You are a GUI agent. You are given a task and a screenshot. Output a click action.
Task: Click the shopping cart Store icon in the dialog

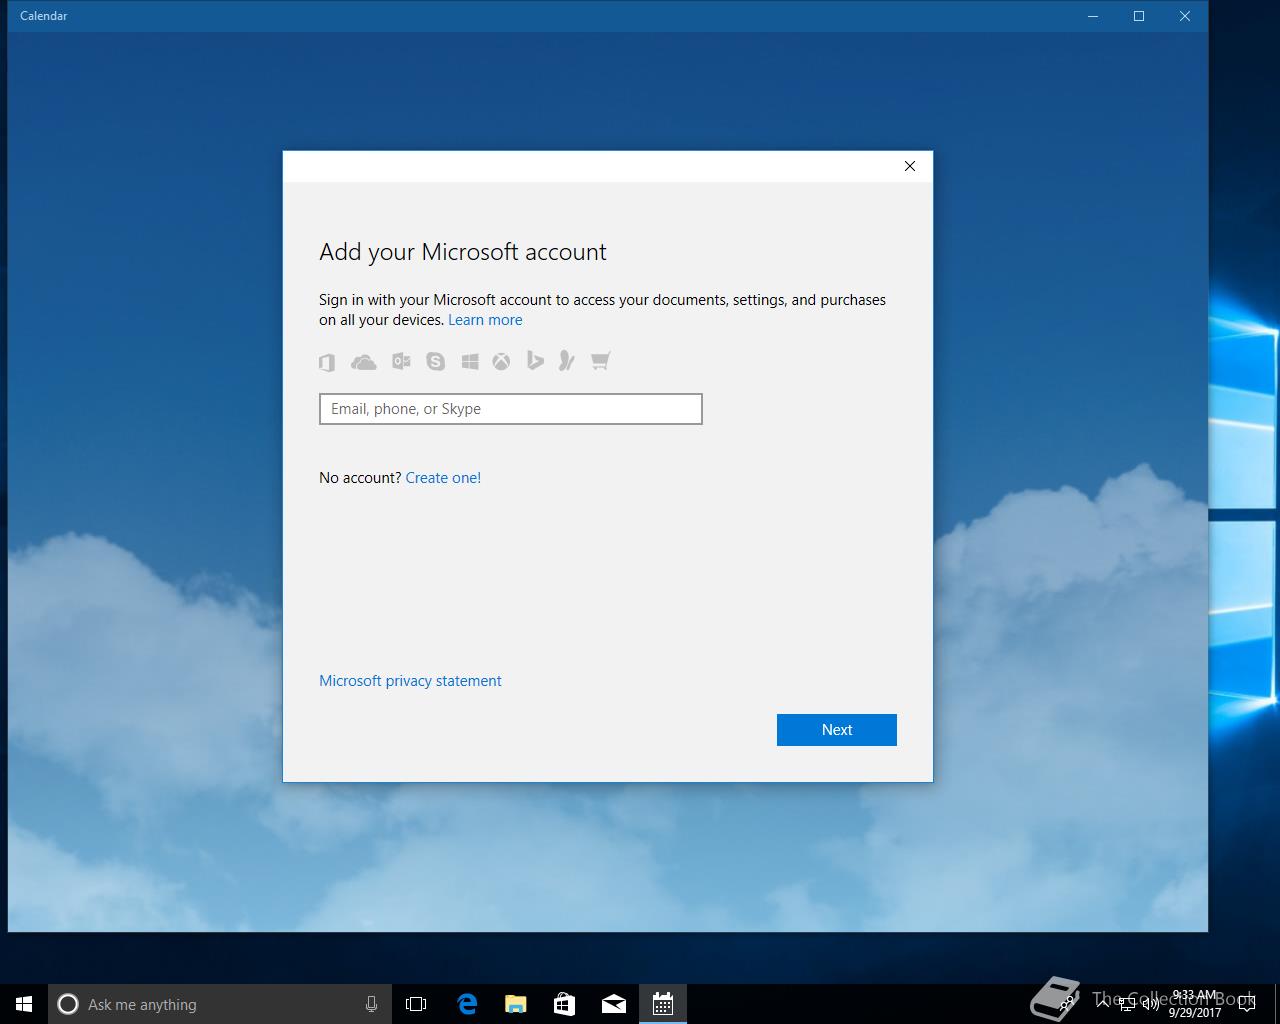point(600,362)
